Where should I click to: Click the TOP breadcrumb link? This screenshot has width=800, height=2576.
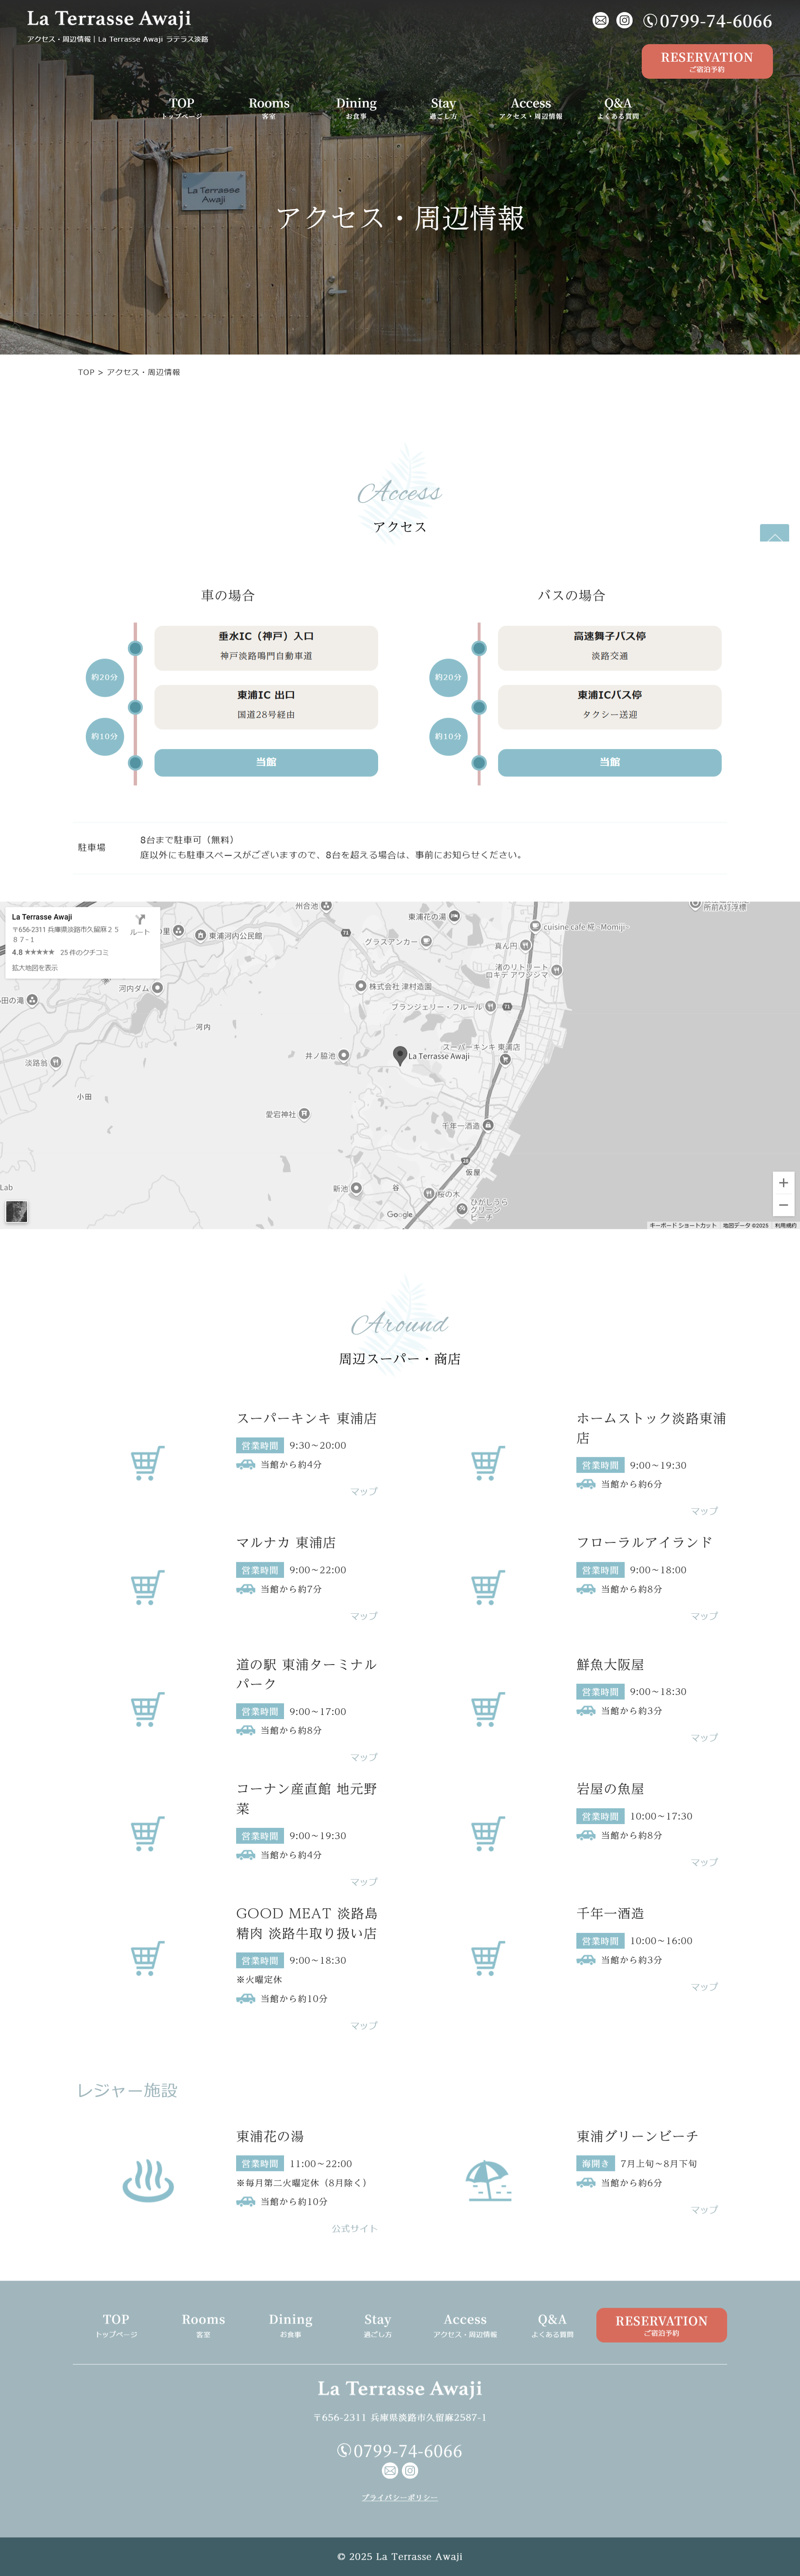point(86,372)
